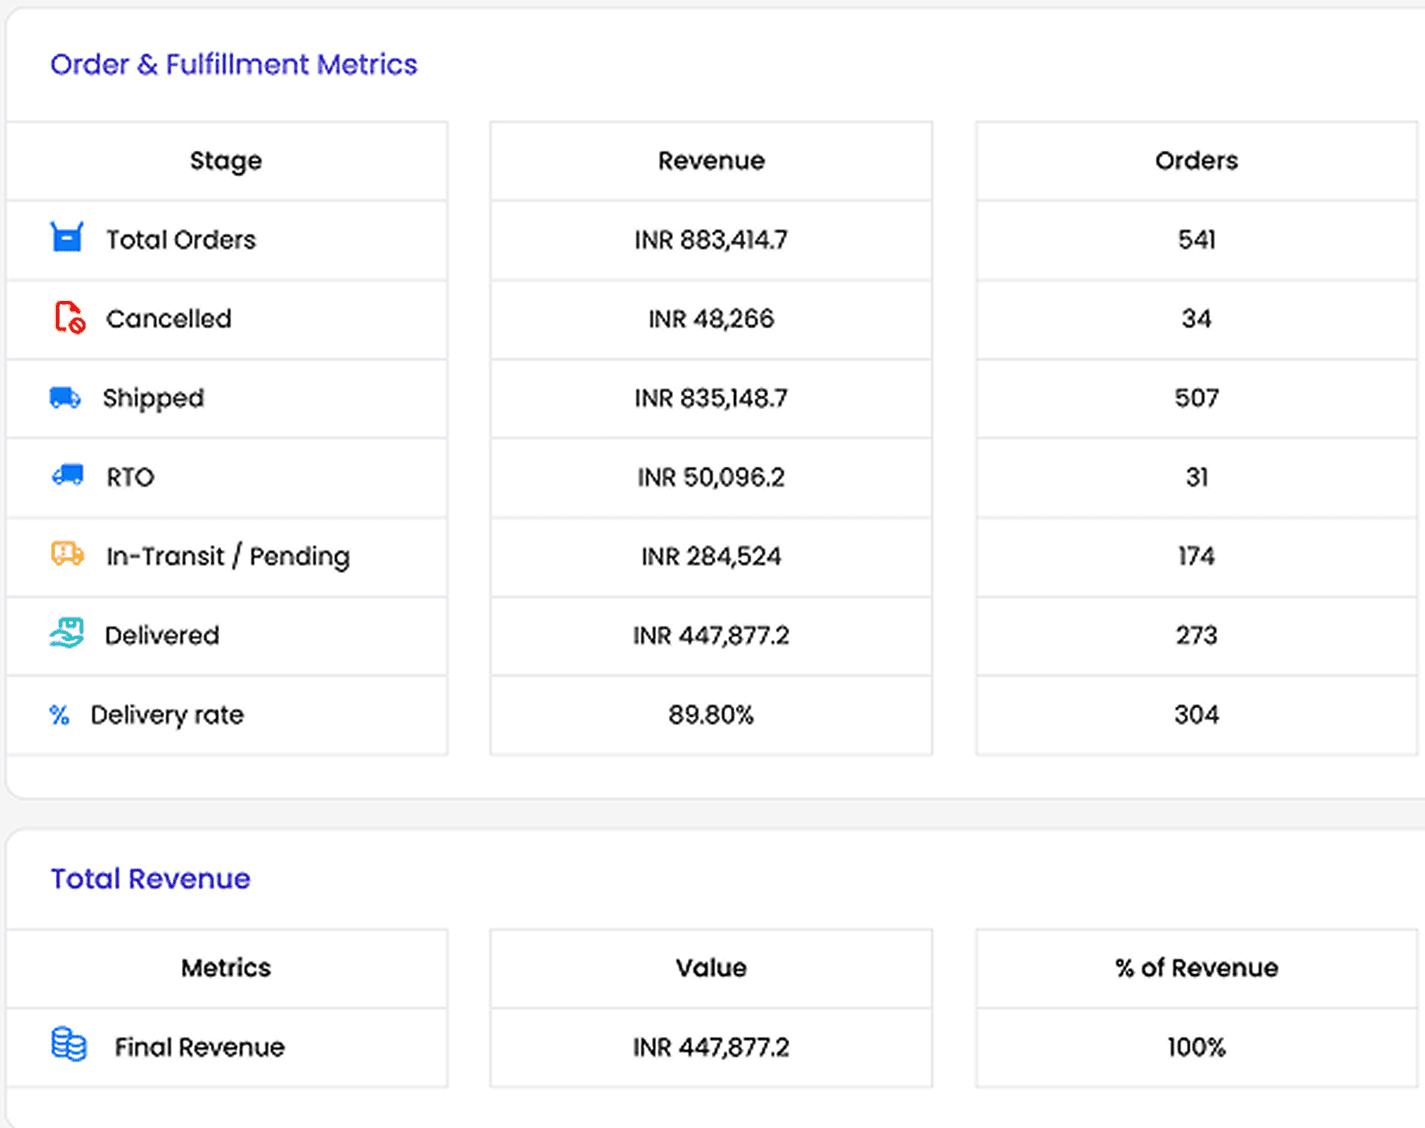Select revenue value INR 50,096.2
The width and height of the screenshot is (1425, 1128).
[711, 477]
